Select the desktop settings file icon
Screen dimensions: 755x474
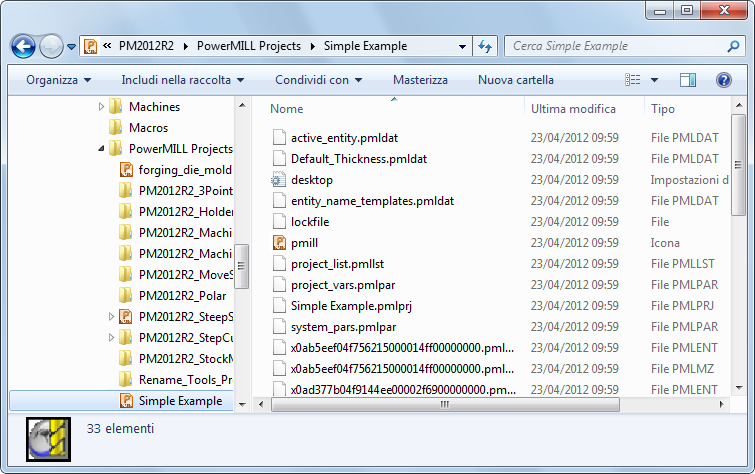coord(279,180)
